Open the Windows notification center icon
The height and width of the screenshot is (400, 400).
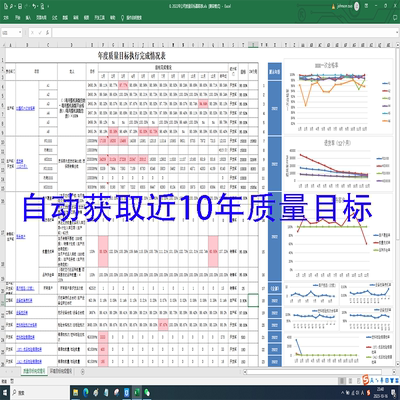coord(394,393)
